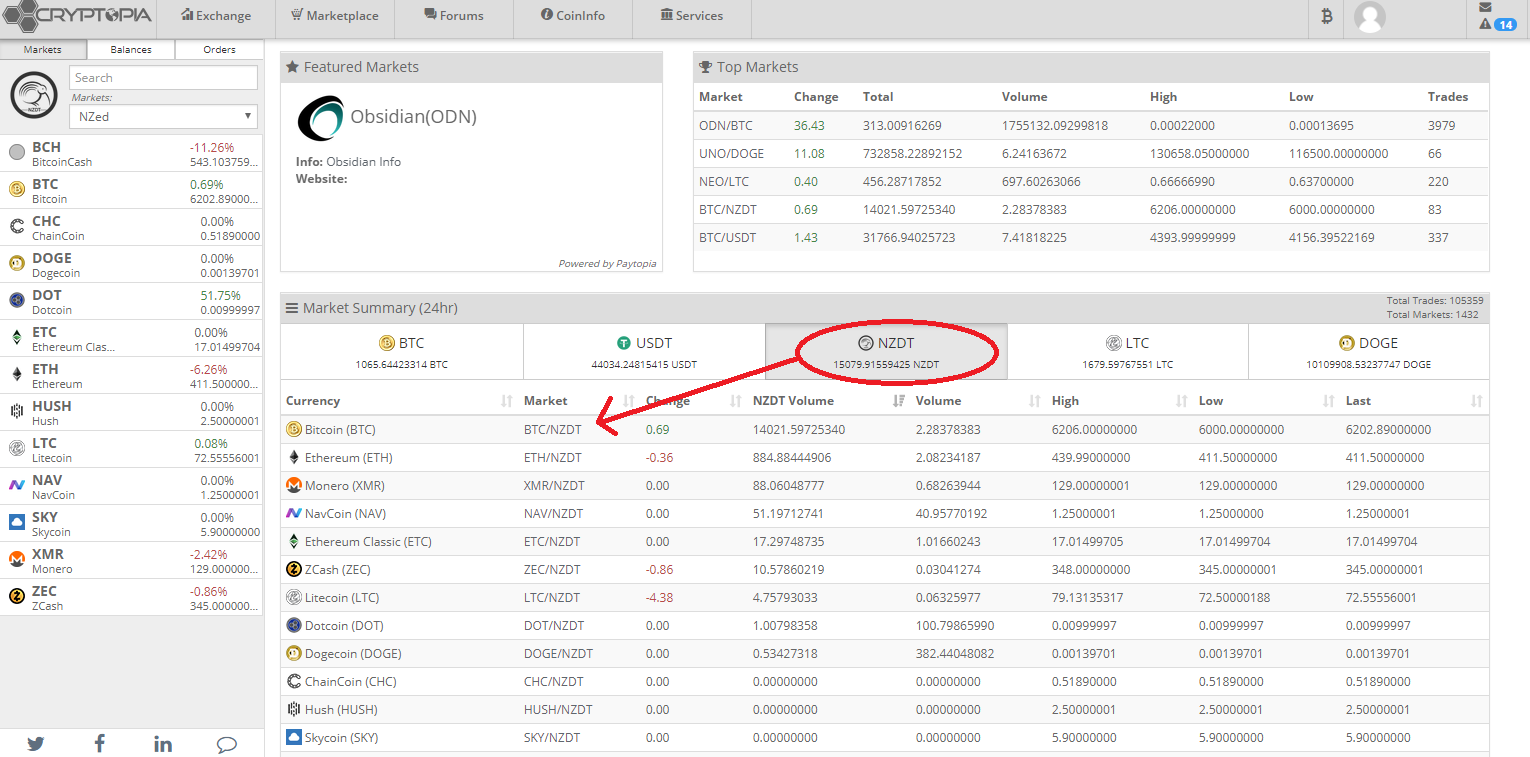Select the LTC base market tab
The image size is (1530, 757).
[1128, 352]
